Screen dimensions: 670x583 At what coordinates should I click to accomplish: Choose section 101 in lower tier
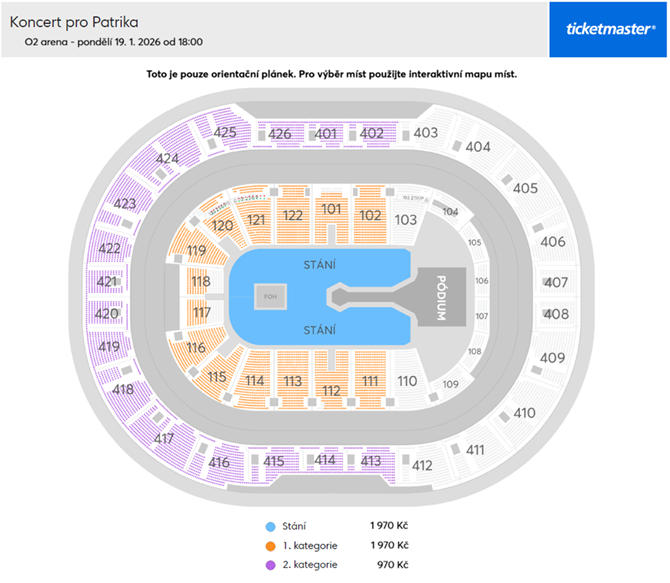pos(332,210)
